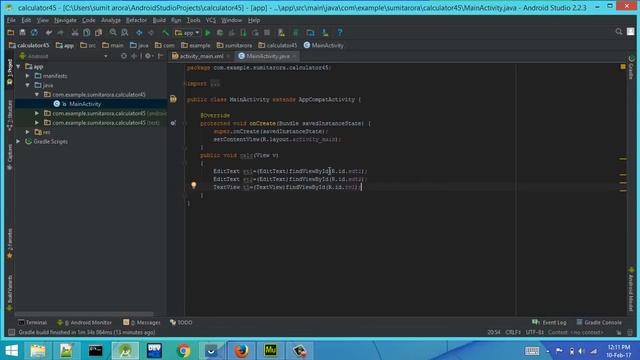Viewport: 640px width, 360px height.
Task: Open the Android Monitor tool window
Action: click(84, 322)
